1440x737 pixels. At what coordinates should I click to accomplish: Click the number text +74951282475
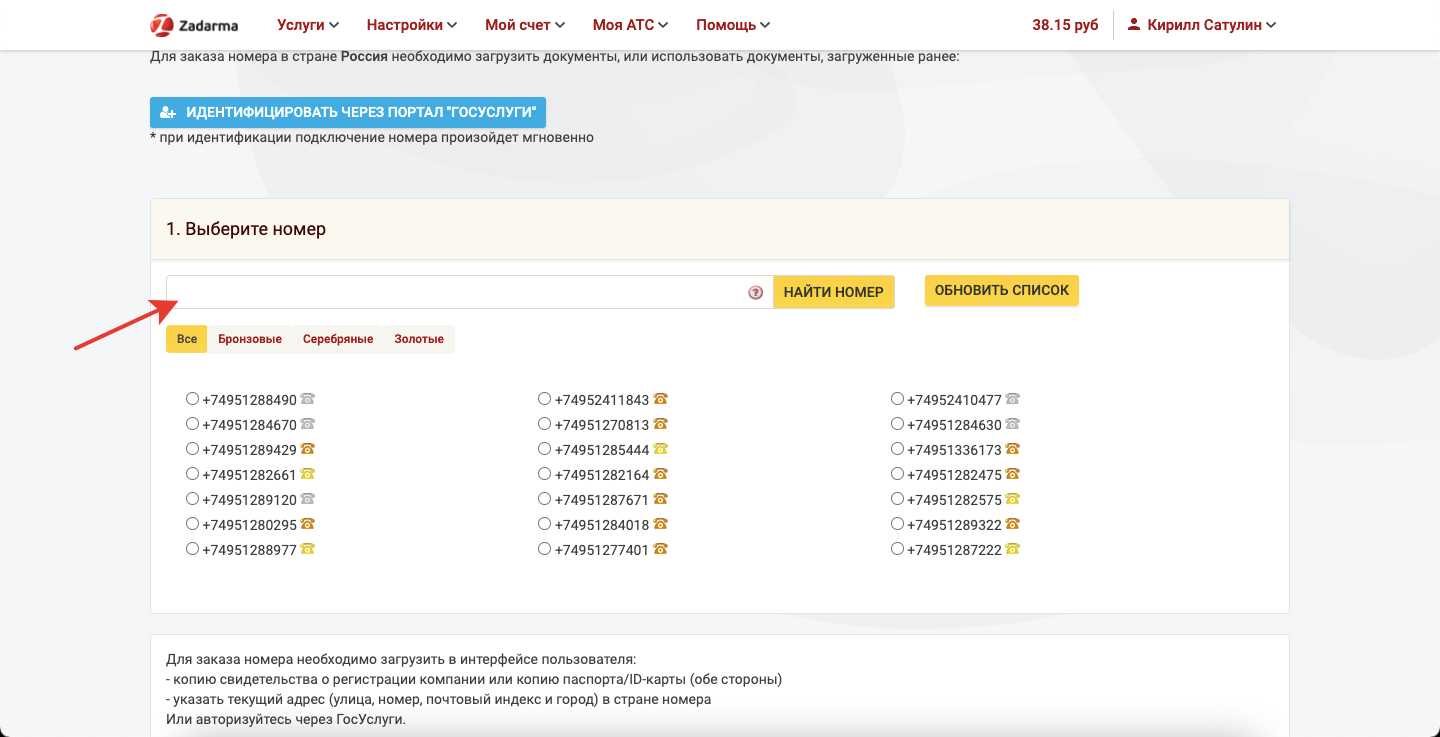(954, 474)
